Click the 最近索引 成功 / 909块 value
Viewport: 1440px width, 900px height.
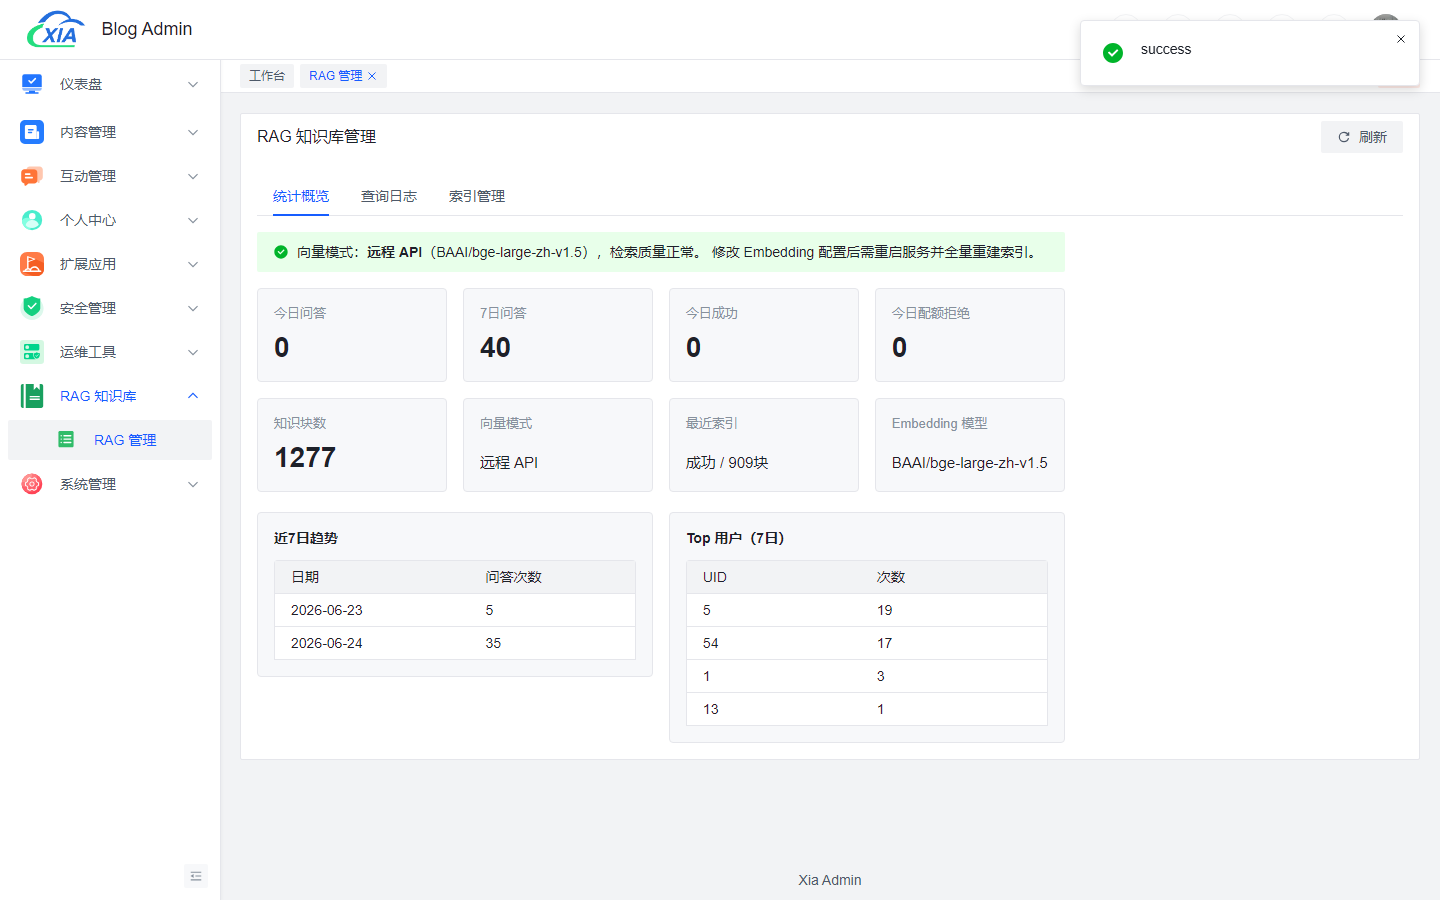727,463
